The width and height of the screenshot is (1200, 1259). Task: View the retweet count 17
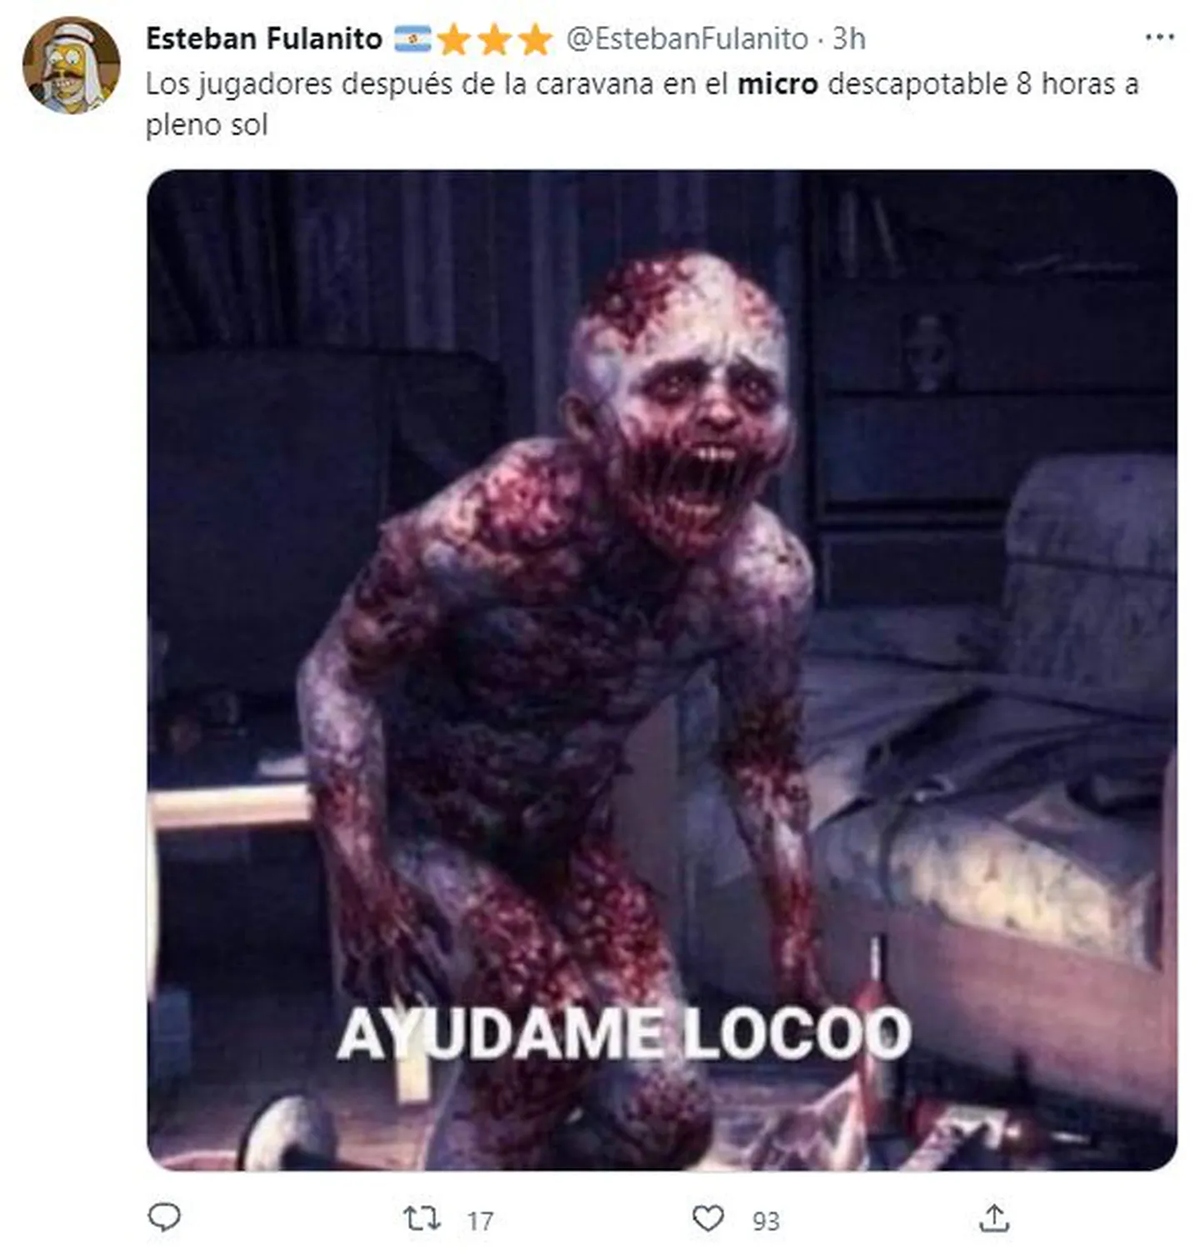[480, 1221]
